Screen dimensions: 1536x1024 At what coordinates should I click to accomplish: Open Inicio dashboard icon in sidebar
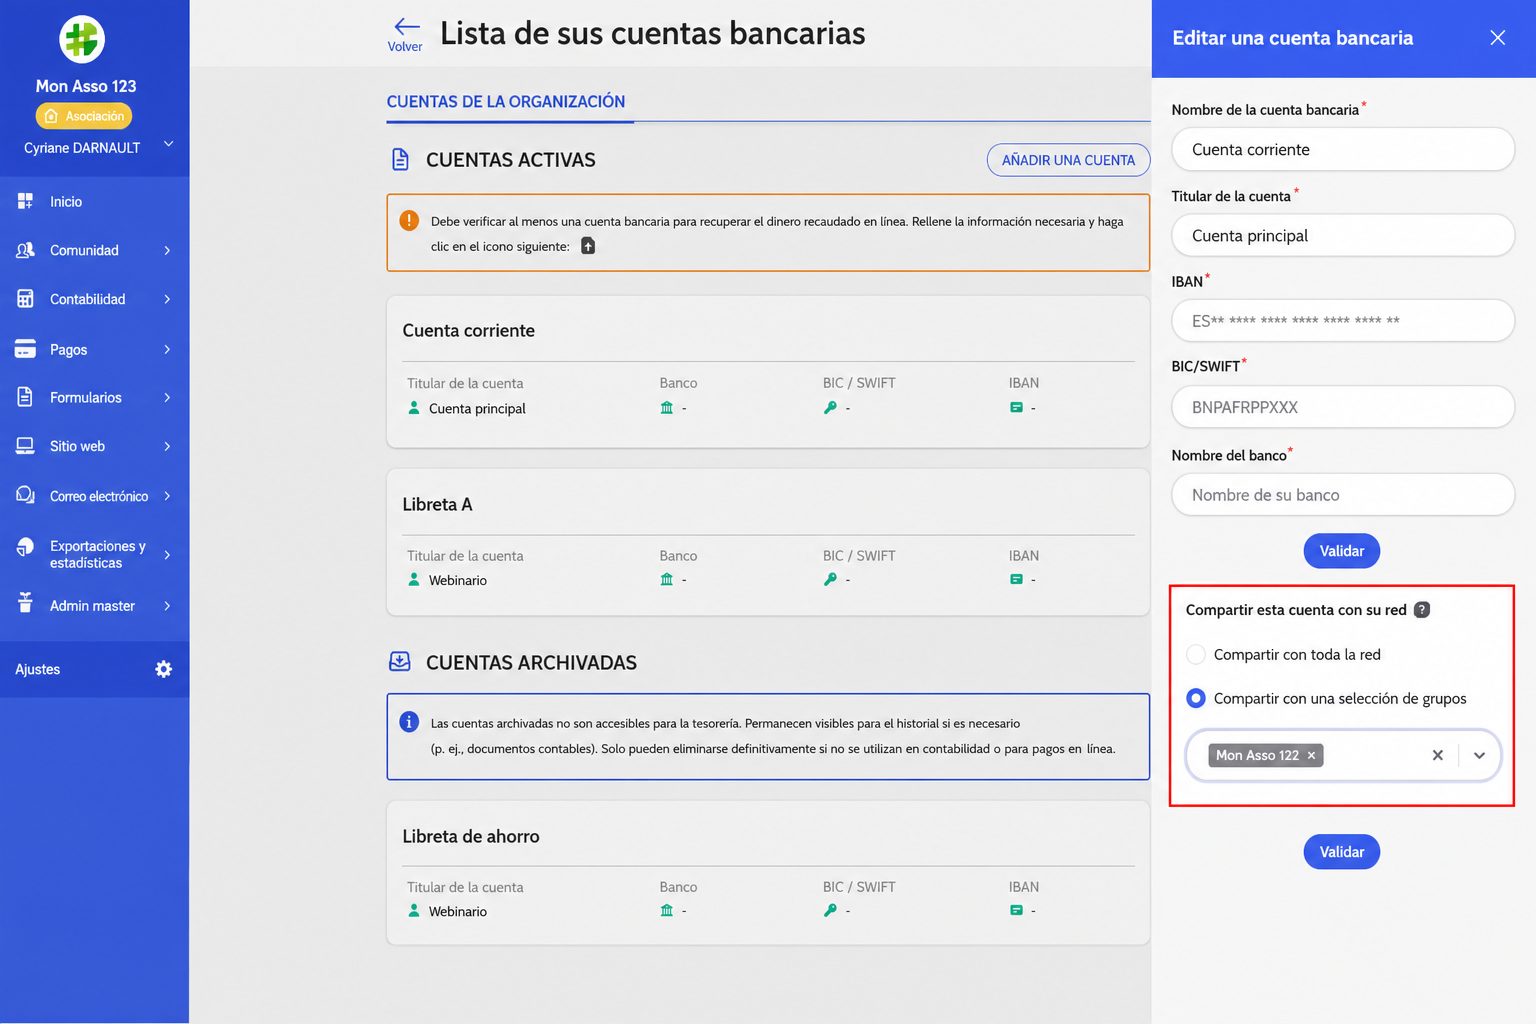point(25,201)
